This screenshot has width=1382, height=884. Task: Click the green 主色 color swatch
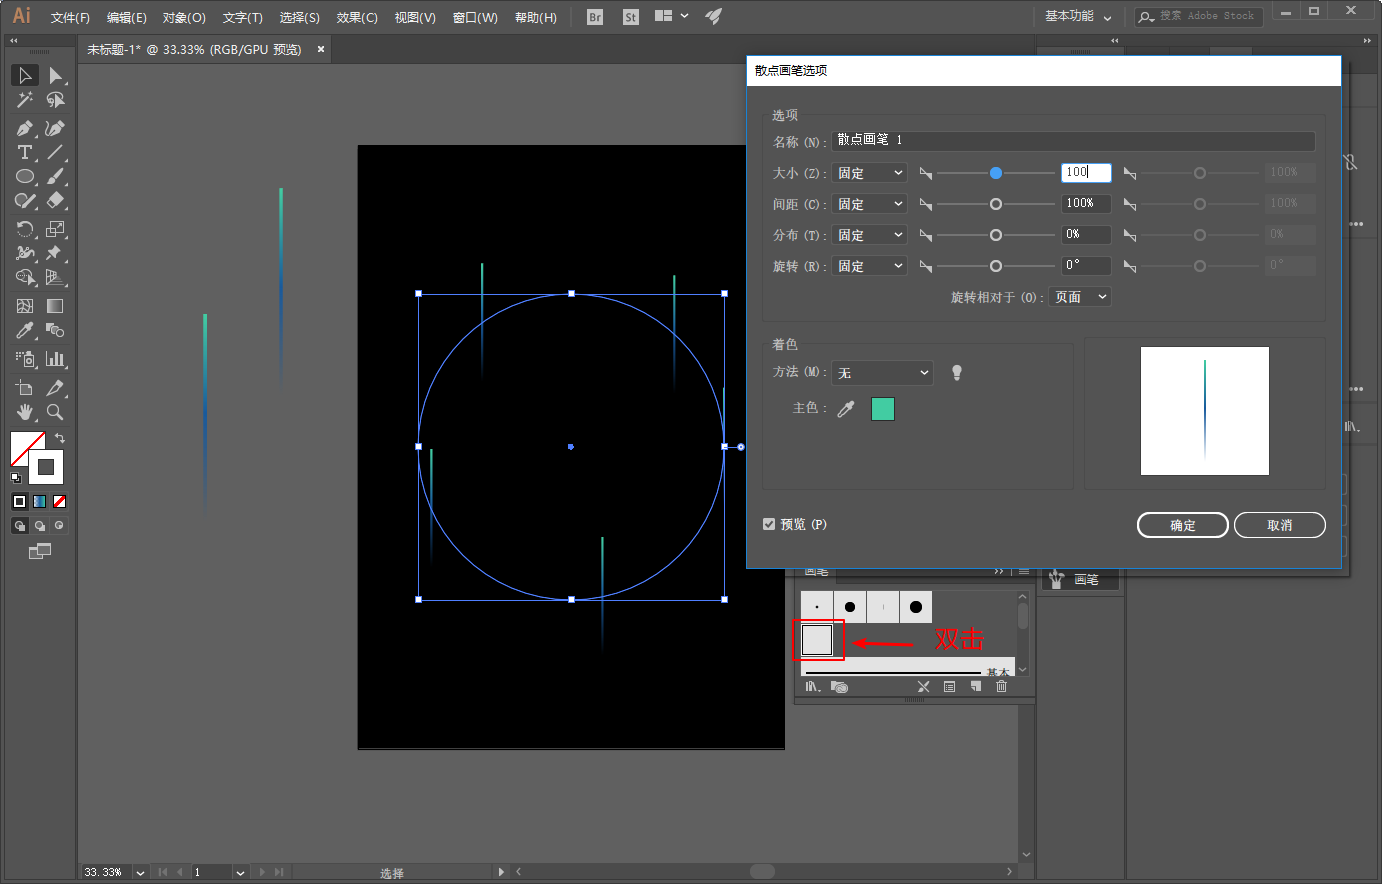(x=882, y=408)
